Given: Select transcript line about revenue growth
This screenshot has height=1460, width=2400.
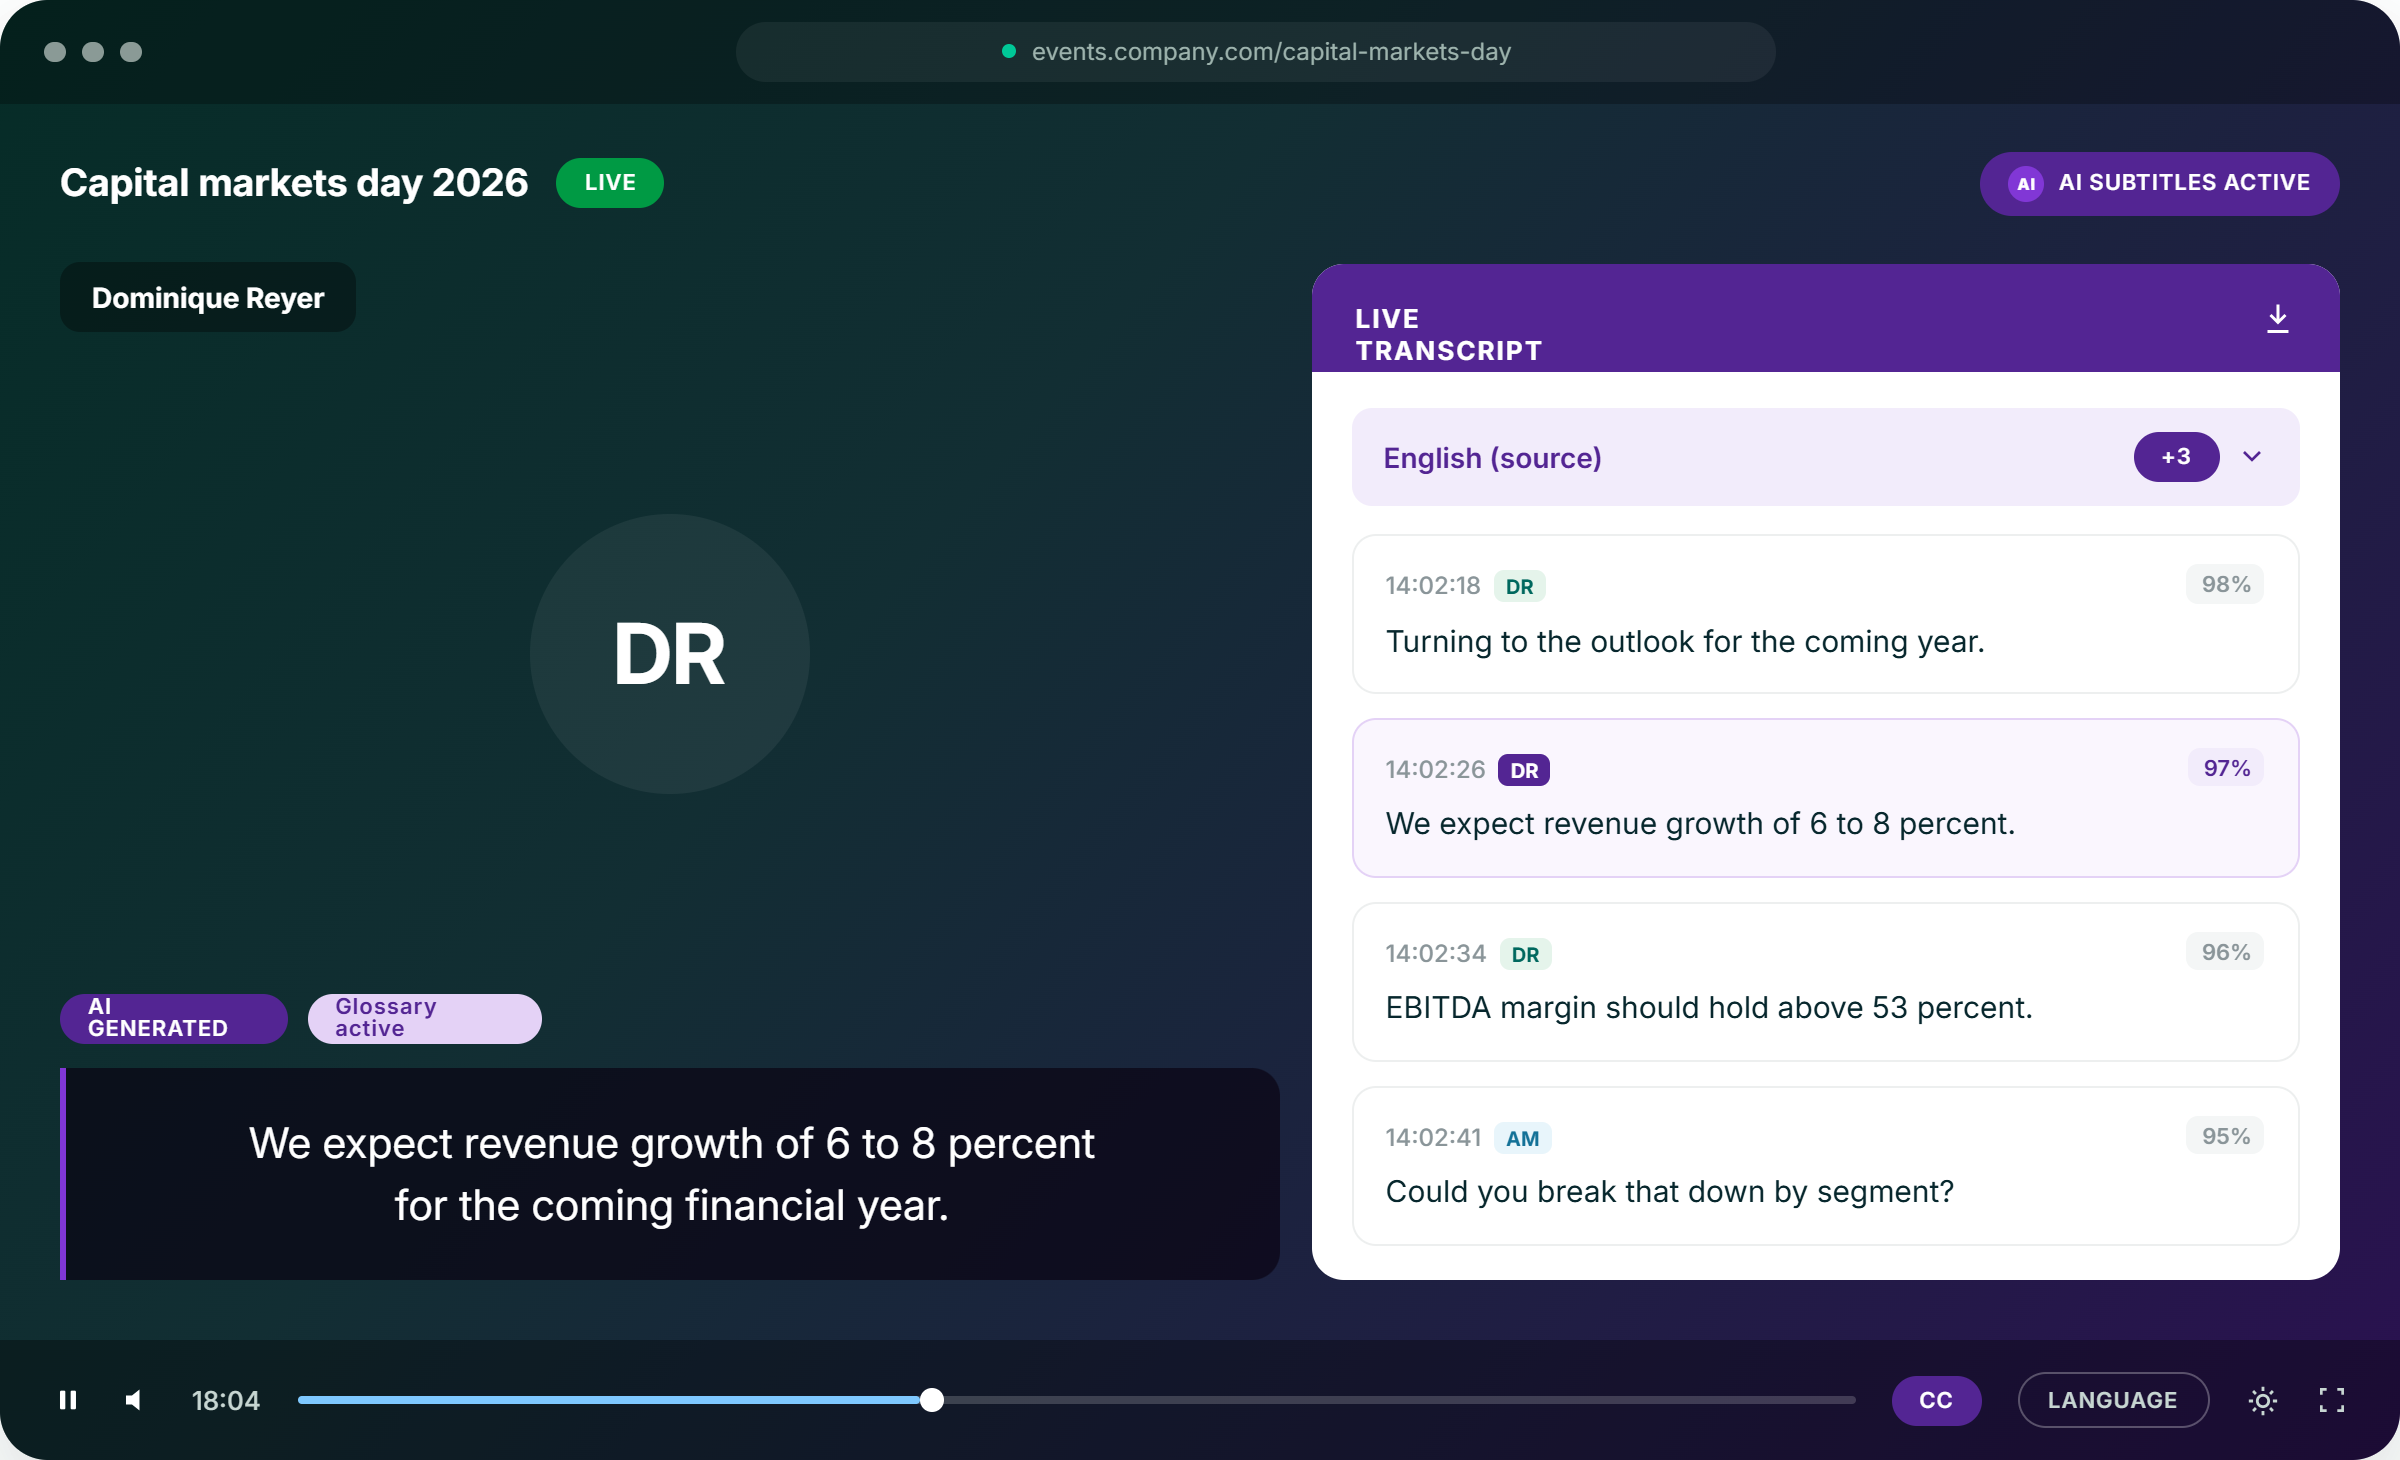Looking at the screenshot, I should tap(1825, 798).
